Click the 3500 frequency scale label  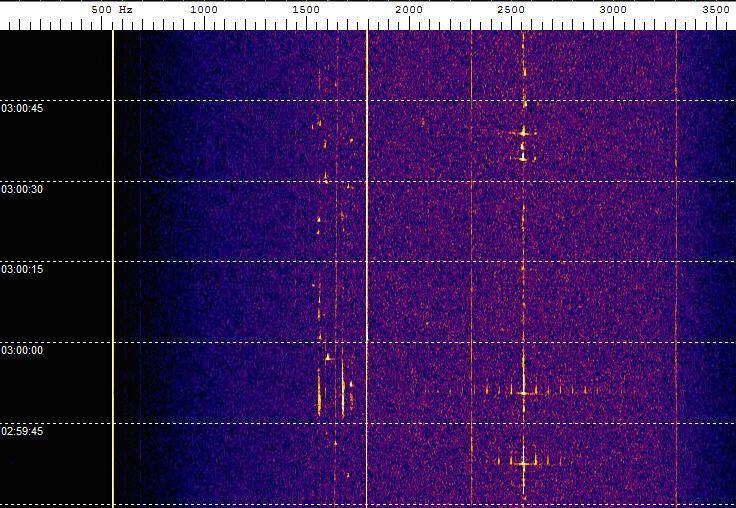(x=716, y=10)
